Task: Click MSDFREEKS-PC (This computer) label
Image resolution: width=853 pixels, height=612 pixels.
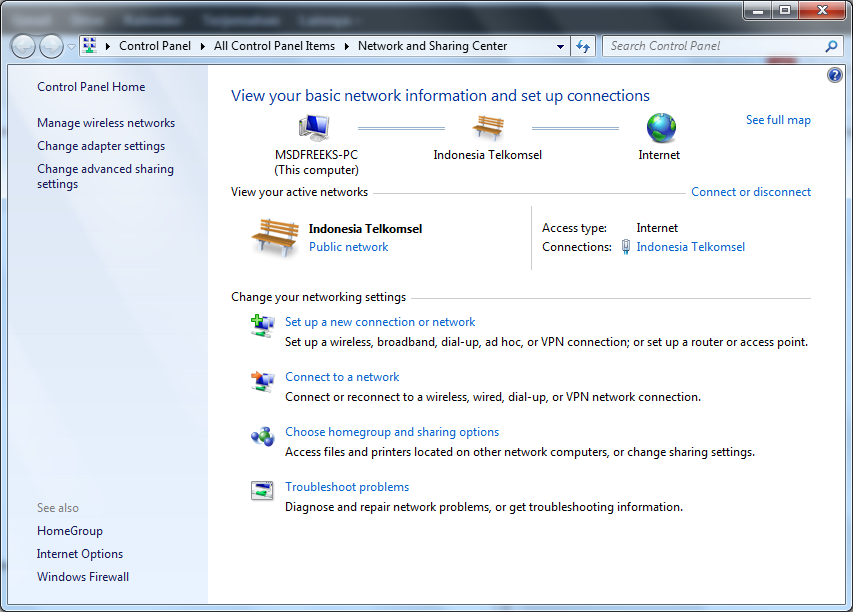Action: click(316, 162)
